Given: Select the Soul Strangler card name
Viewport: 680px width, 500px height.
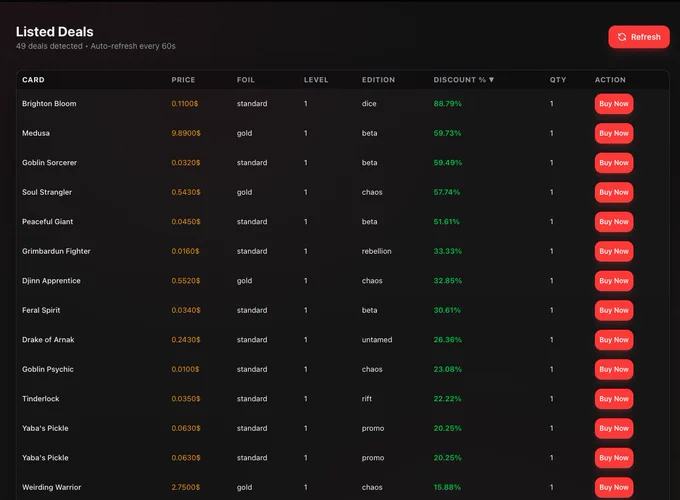Looking at the screenshot, I should pyautogui.click(x=47, y=192).
